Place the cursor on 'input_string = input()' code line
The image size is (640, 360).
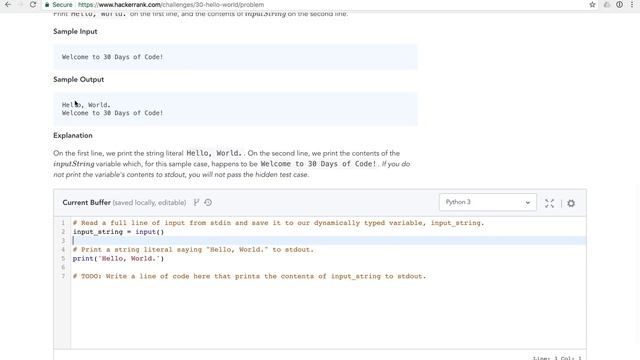118,232
